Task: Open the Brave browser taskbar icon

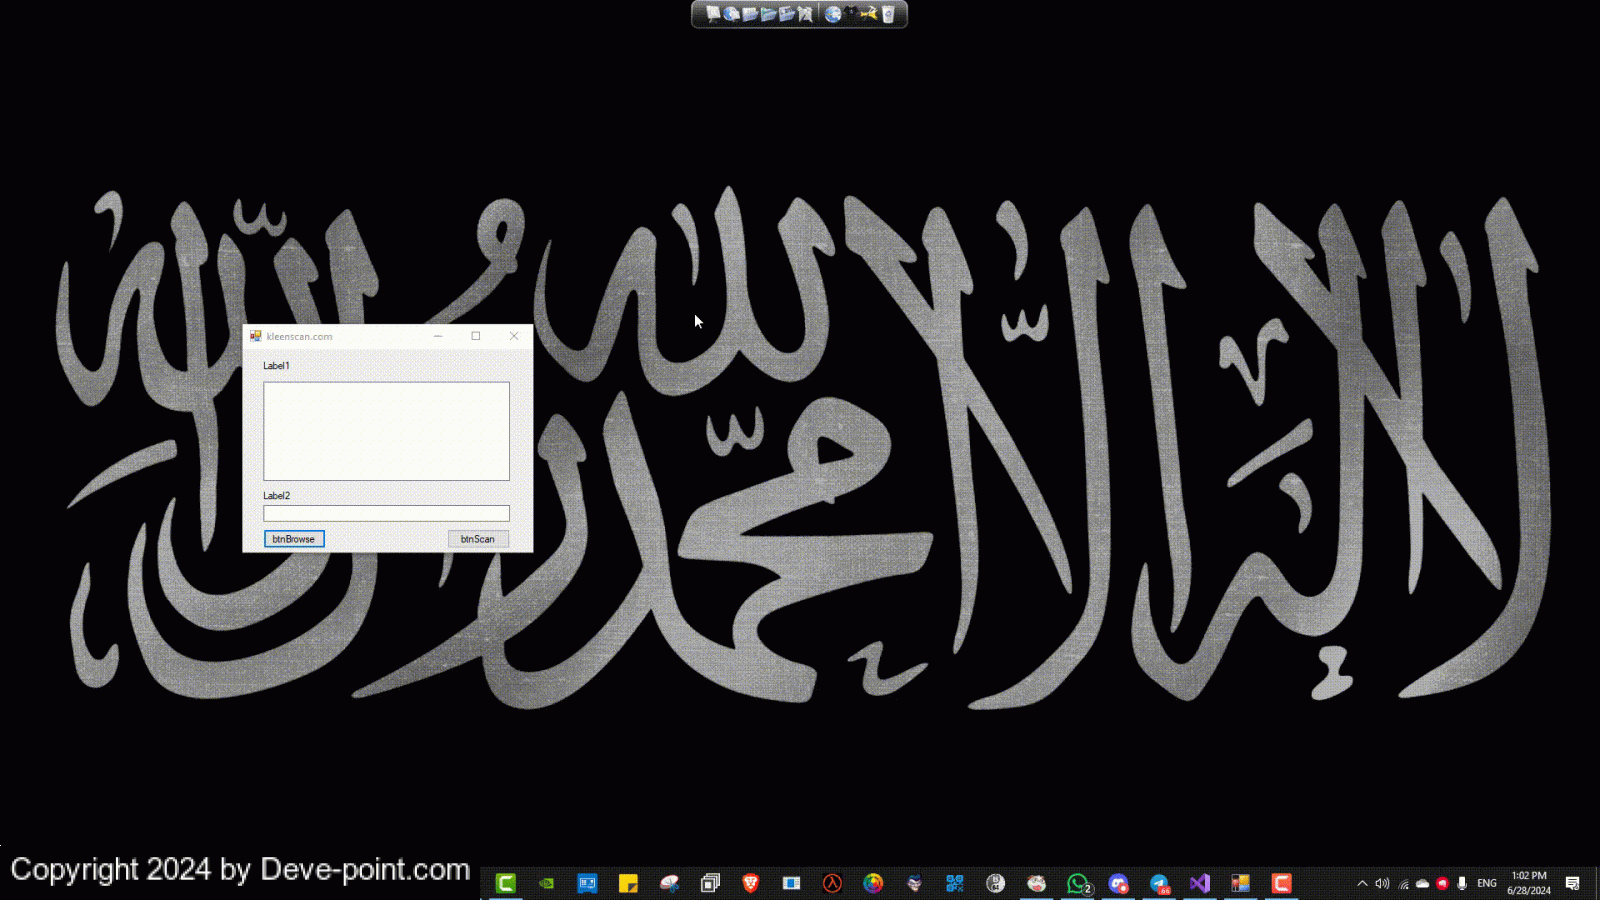Action: click(751, 883)
